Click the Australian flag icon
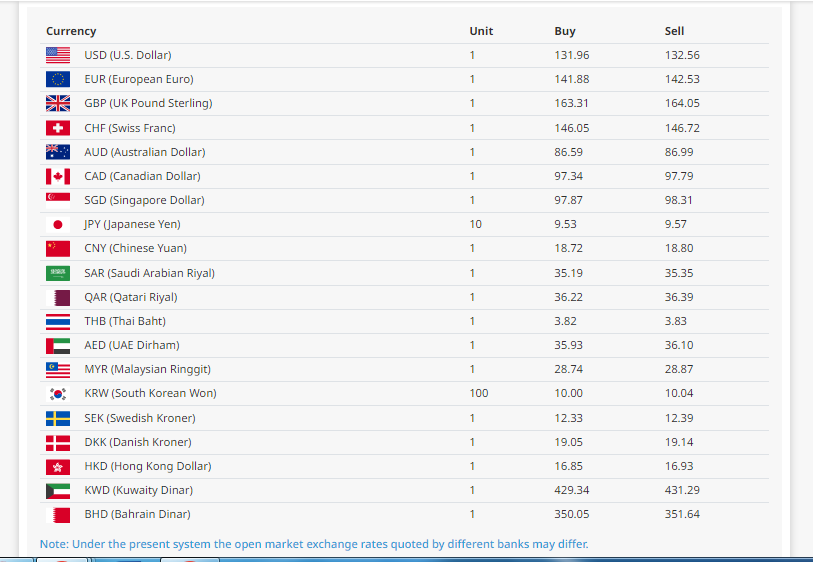813x562 pixels. (58, 152)
